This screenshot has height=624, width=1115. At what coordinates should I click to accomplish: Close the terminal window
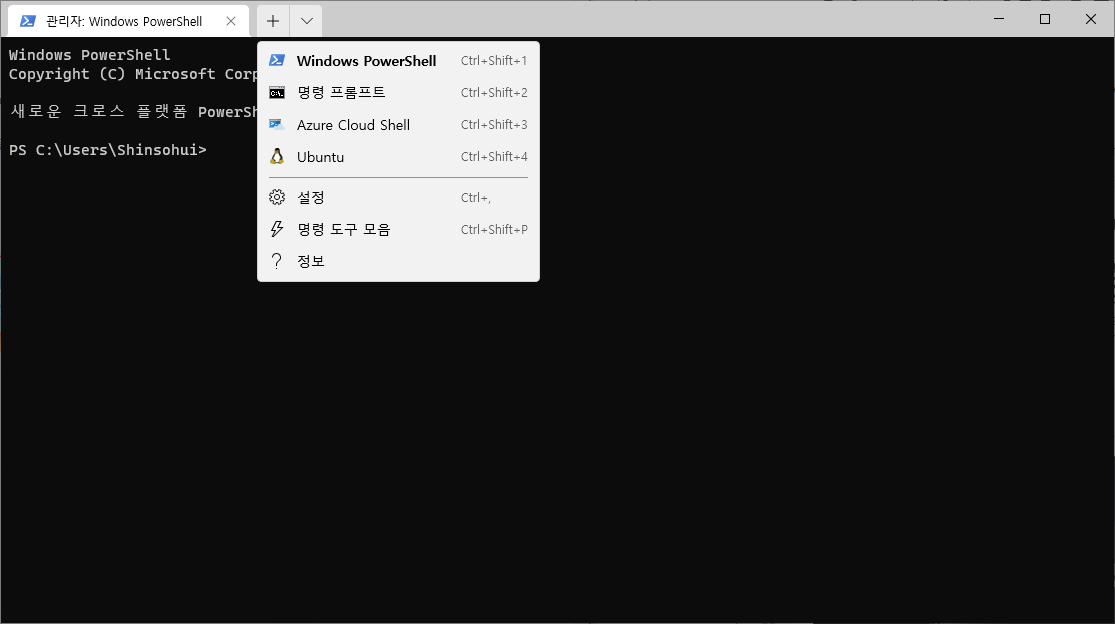pyautogui.click(x=1091, y=19)
